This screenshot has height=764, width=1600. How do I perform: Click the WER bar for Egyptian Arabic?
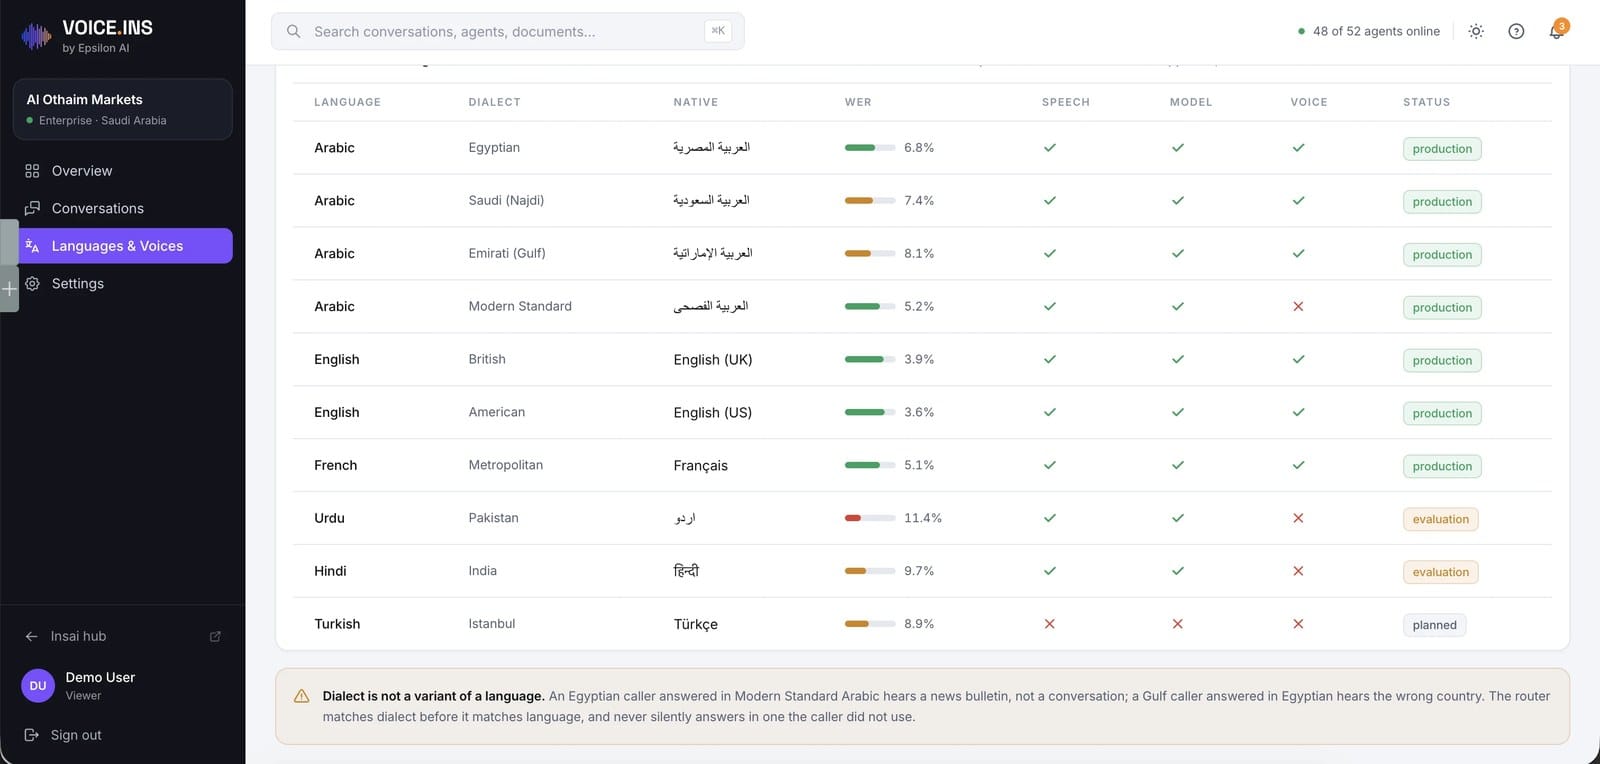pyautogui.click(x=870, y=148)
